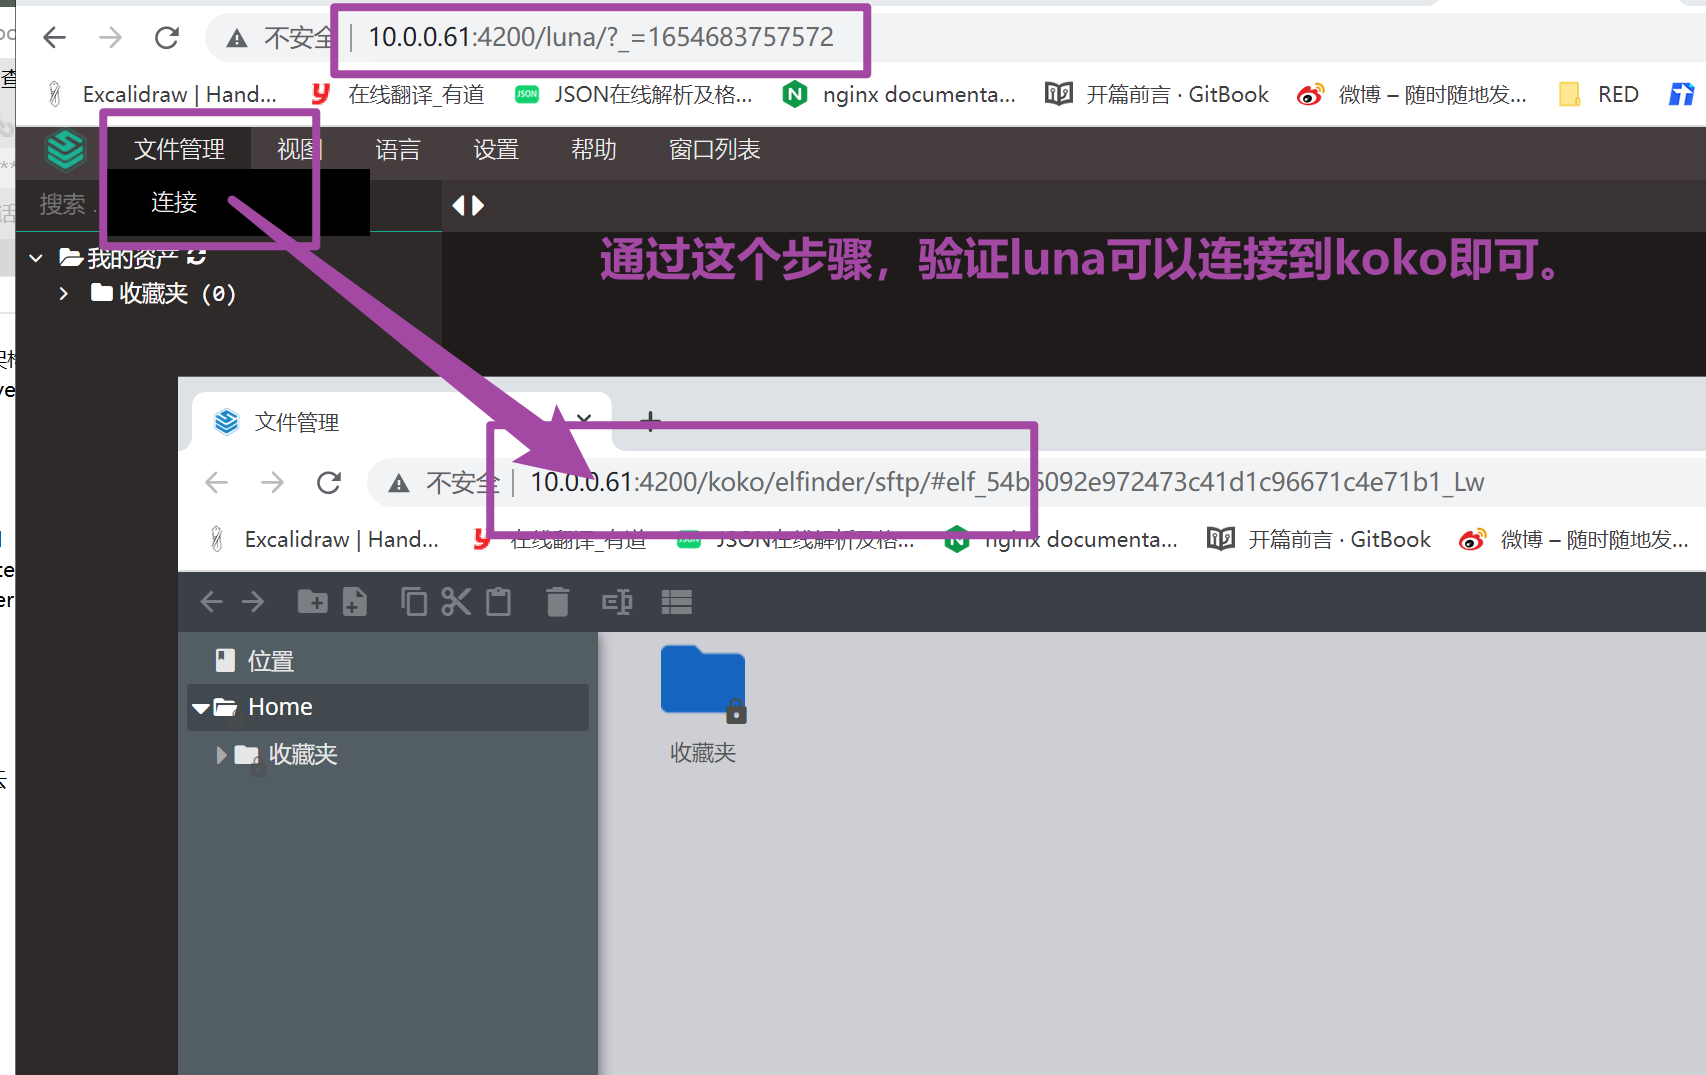Screen dimensions: 1706x1075
Task: Click the forward arrow in the lower browser
Action: [272, 483]
